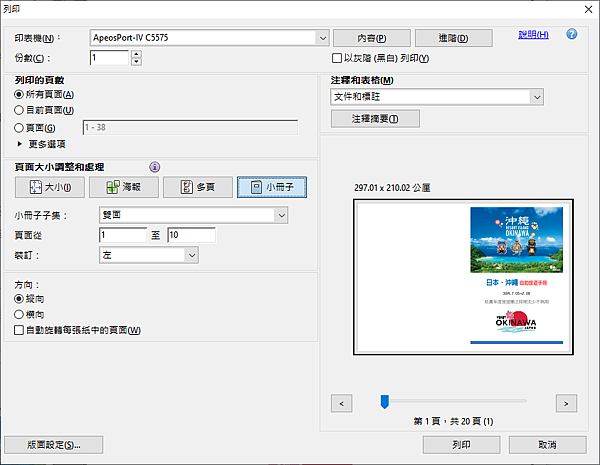Click the 至 end page field showing 10
The width and height of the screenshot is (600, 465).
[191, 235]
